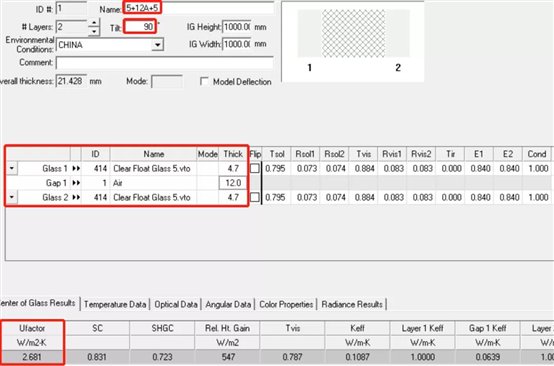Screen dimensions: 554x366
Task: Click the IG Width field
Action: pos(237,44)
